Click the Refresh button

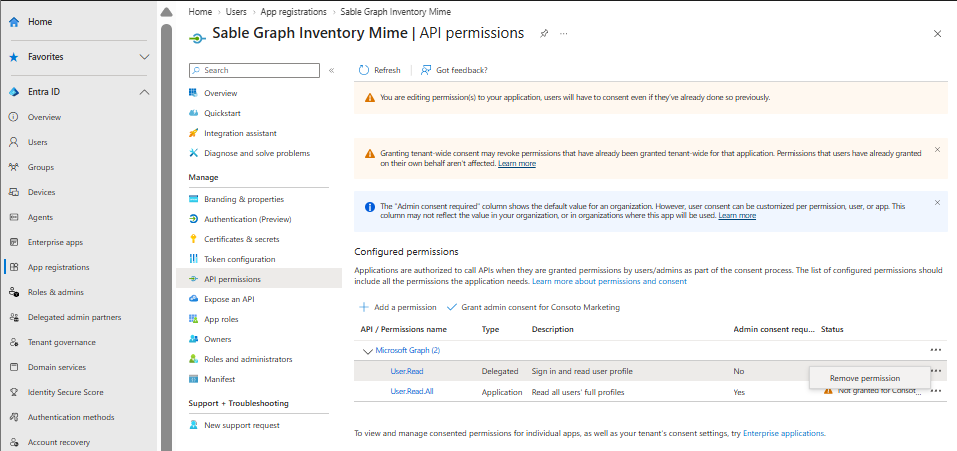pos(380,70)
